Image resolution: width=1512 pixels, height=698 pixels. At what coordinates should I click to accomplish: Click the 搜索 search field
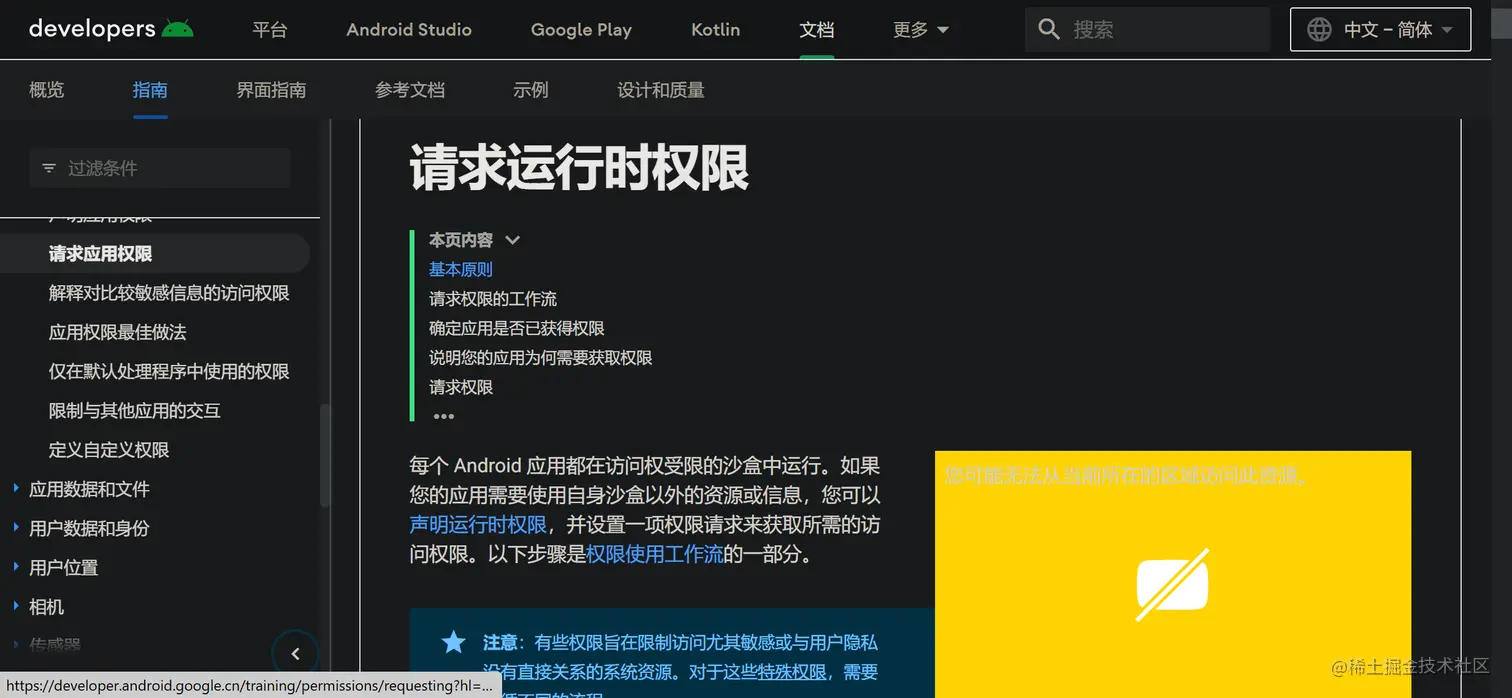(1147, 30)
